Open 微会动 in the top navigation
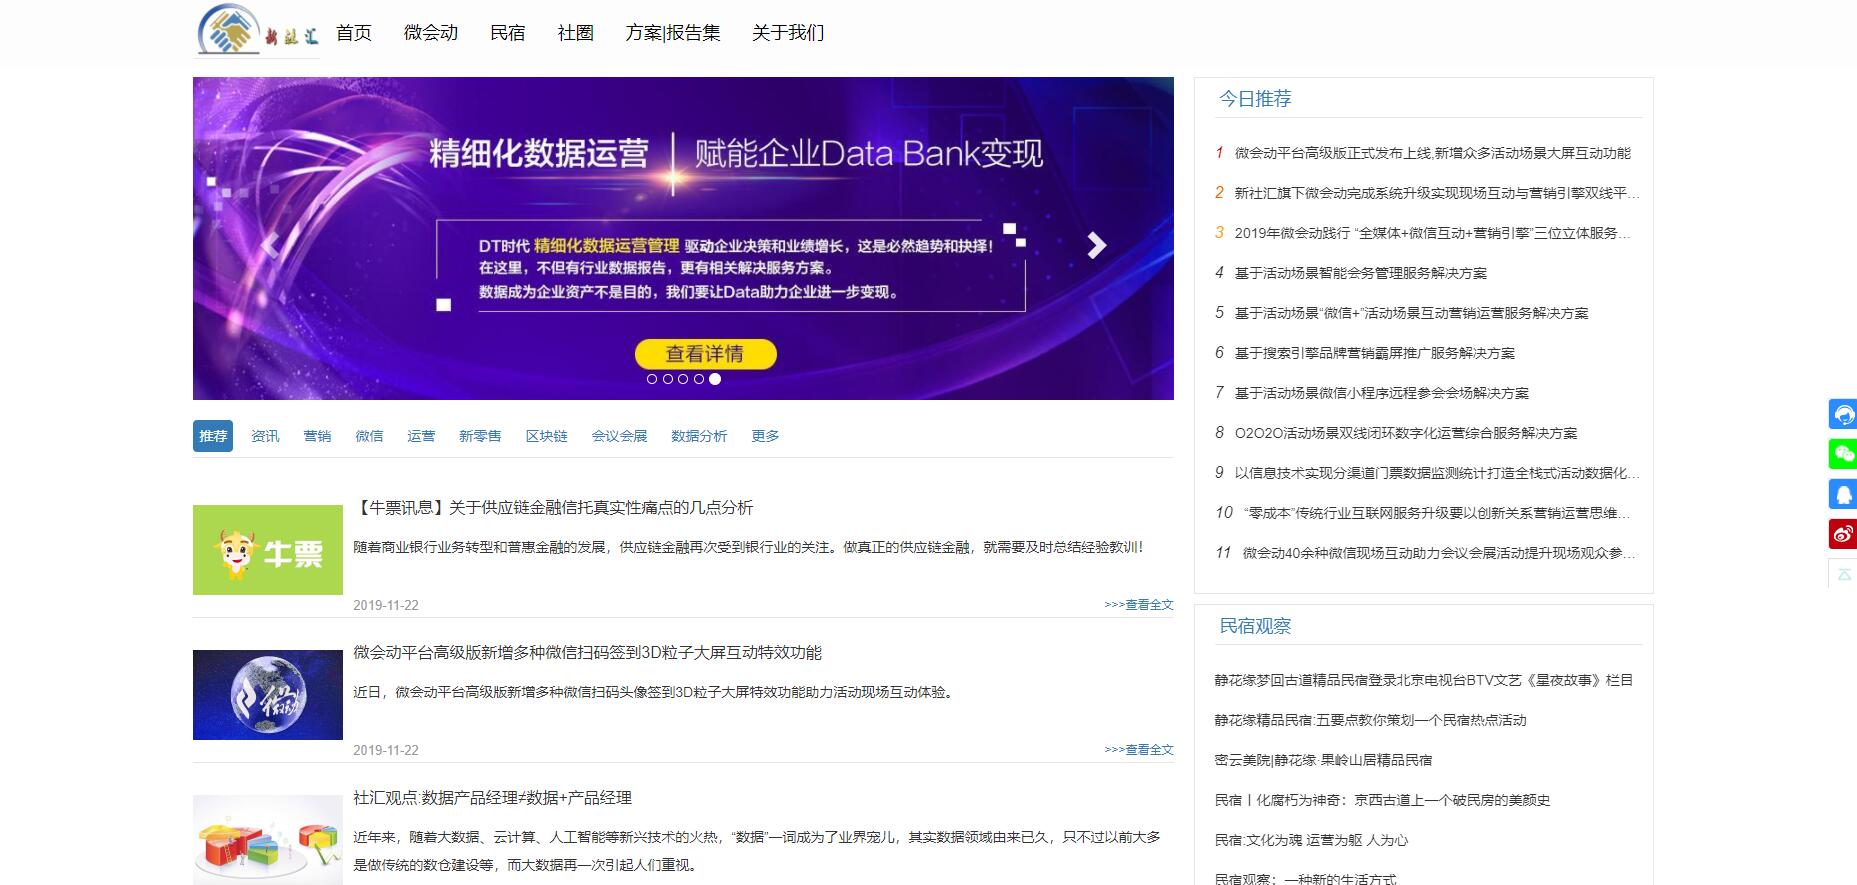 (x=431, y=33)
